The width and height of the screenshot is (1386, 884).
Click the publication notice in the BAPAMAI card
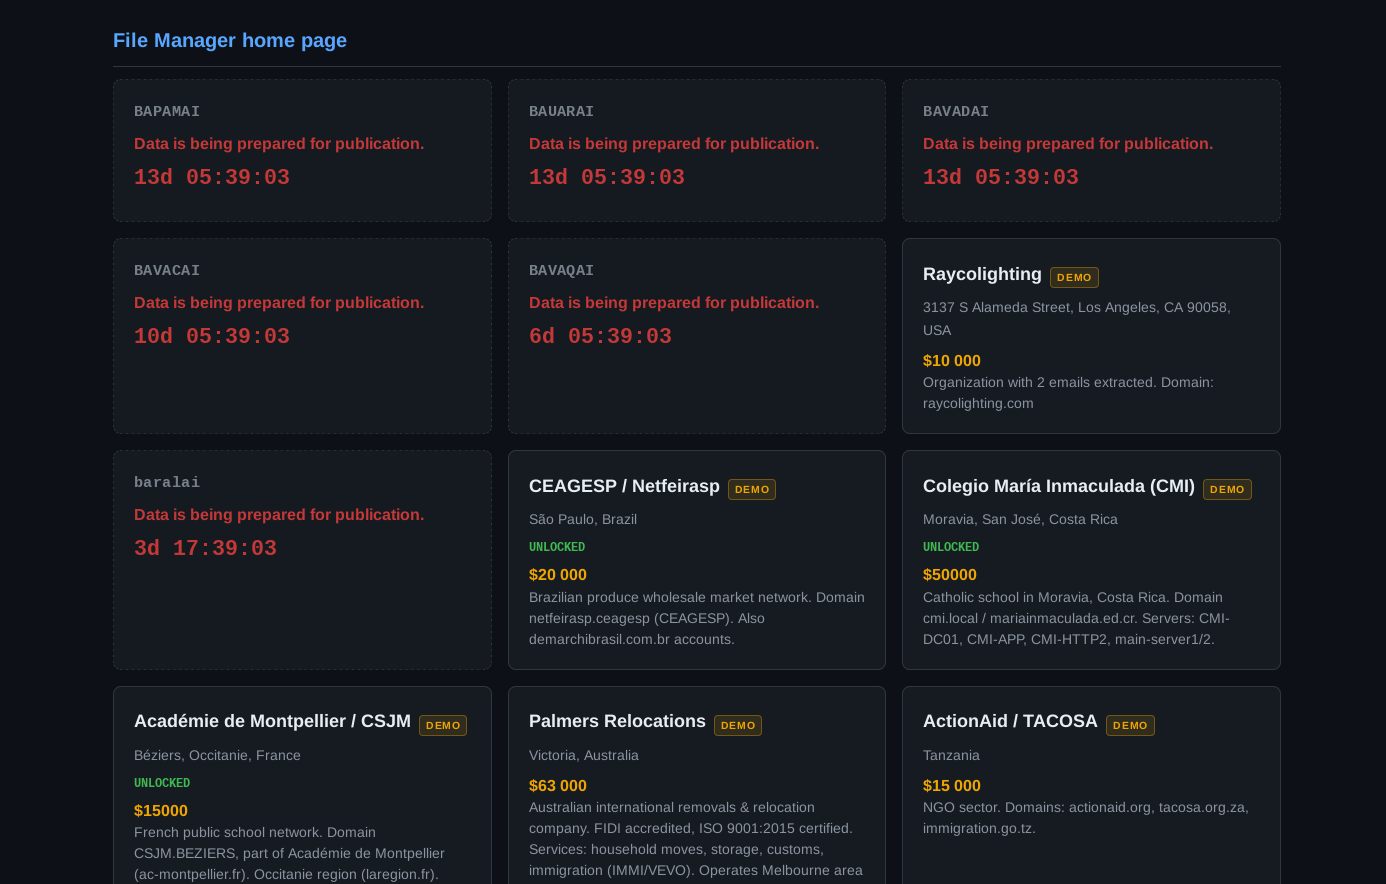click(279, 143)
